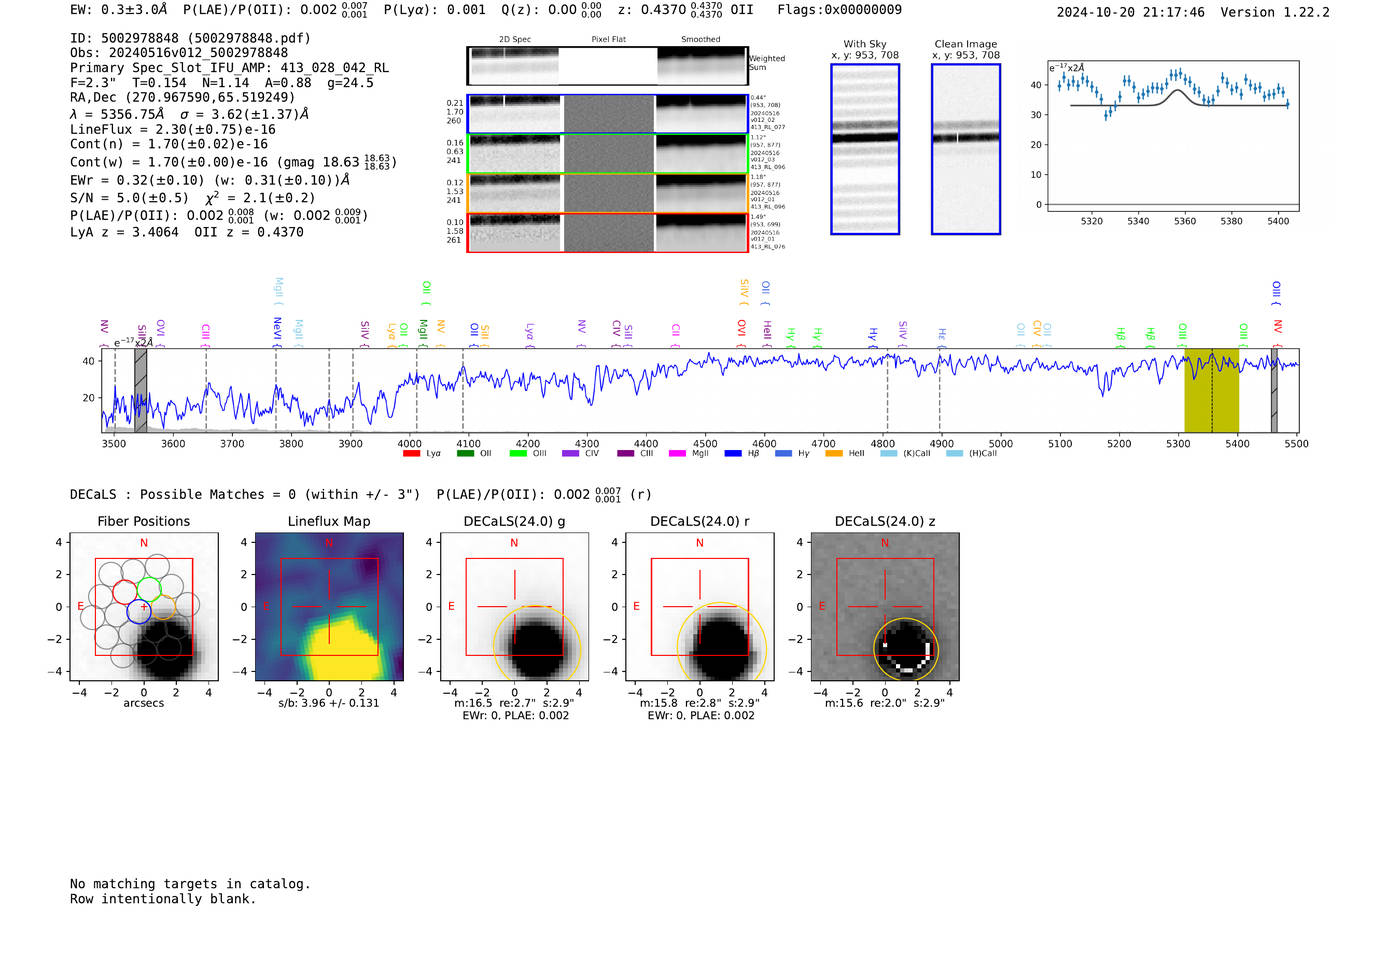The height and width of the screenshot is (953, 1400).
Task: Click the magenta MgII legend swatch
Action: (x=677, y=454)
